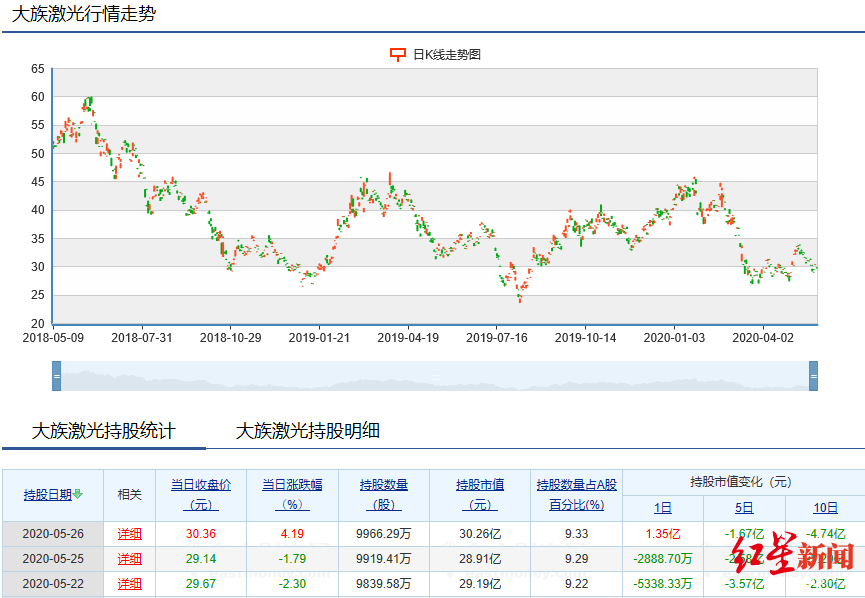Screen dimensions: 865x598
Task: Click holdings value 9919.41万
Action: [384, 559]
